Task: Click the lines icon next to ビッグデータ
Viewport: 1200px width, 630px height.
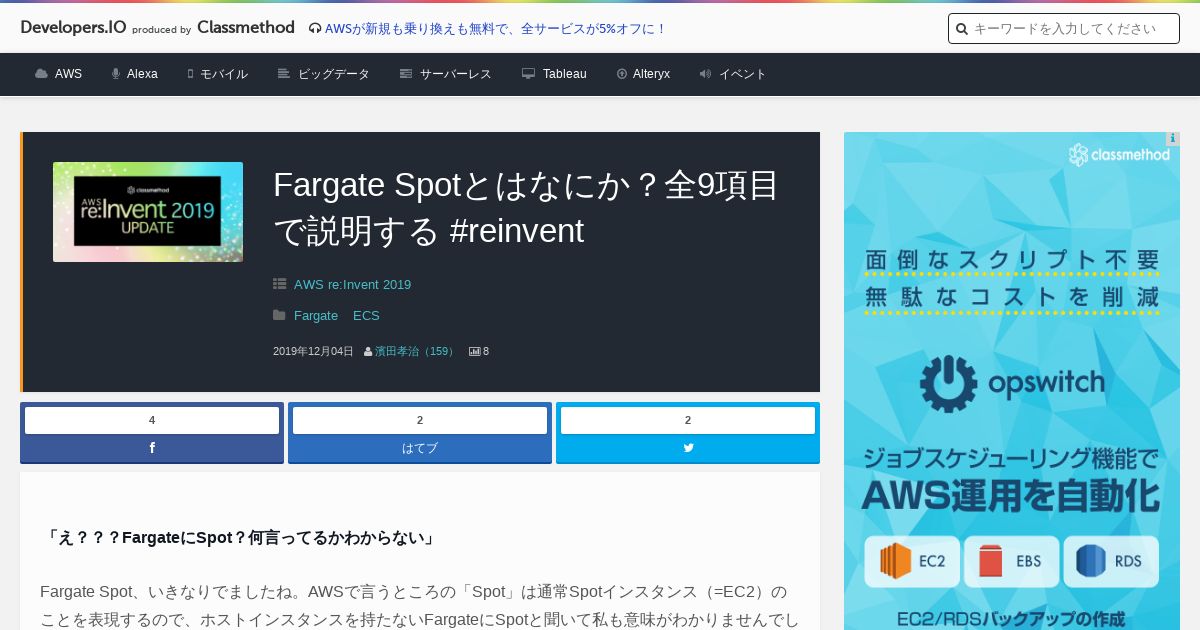Action: pyautogui.click(x=284, y=74)
